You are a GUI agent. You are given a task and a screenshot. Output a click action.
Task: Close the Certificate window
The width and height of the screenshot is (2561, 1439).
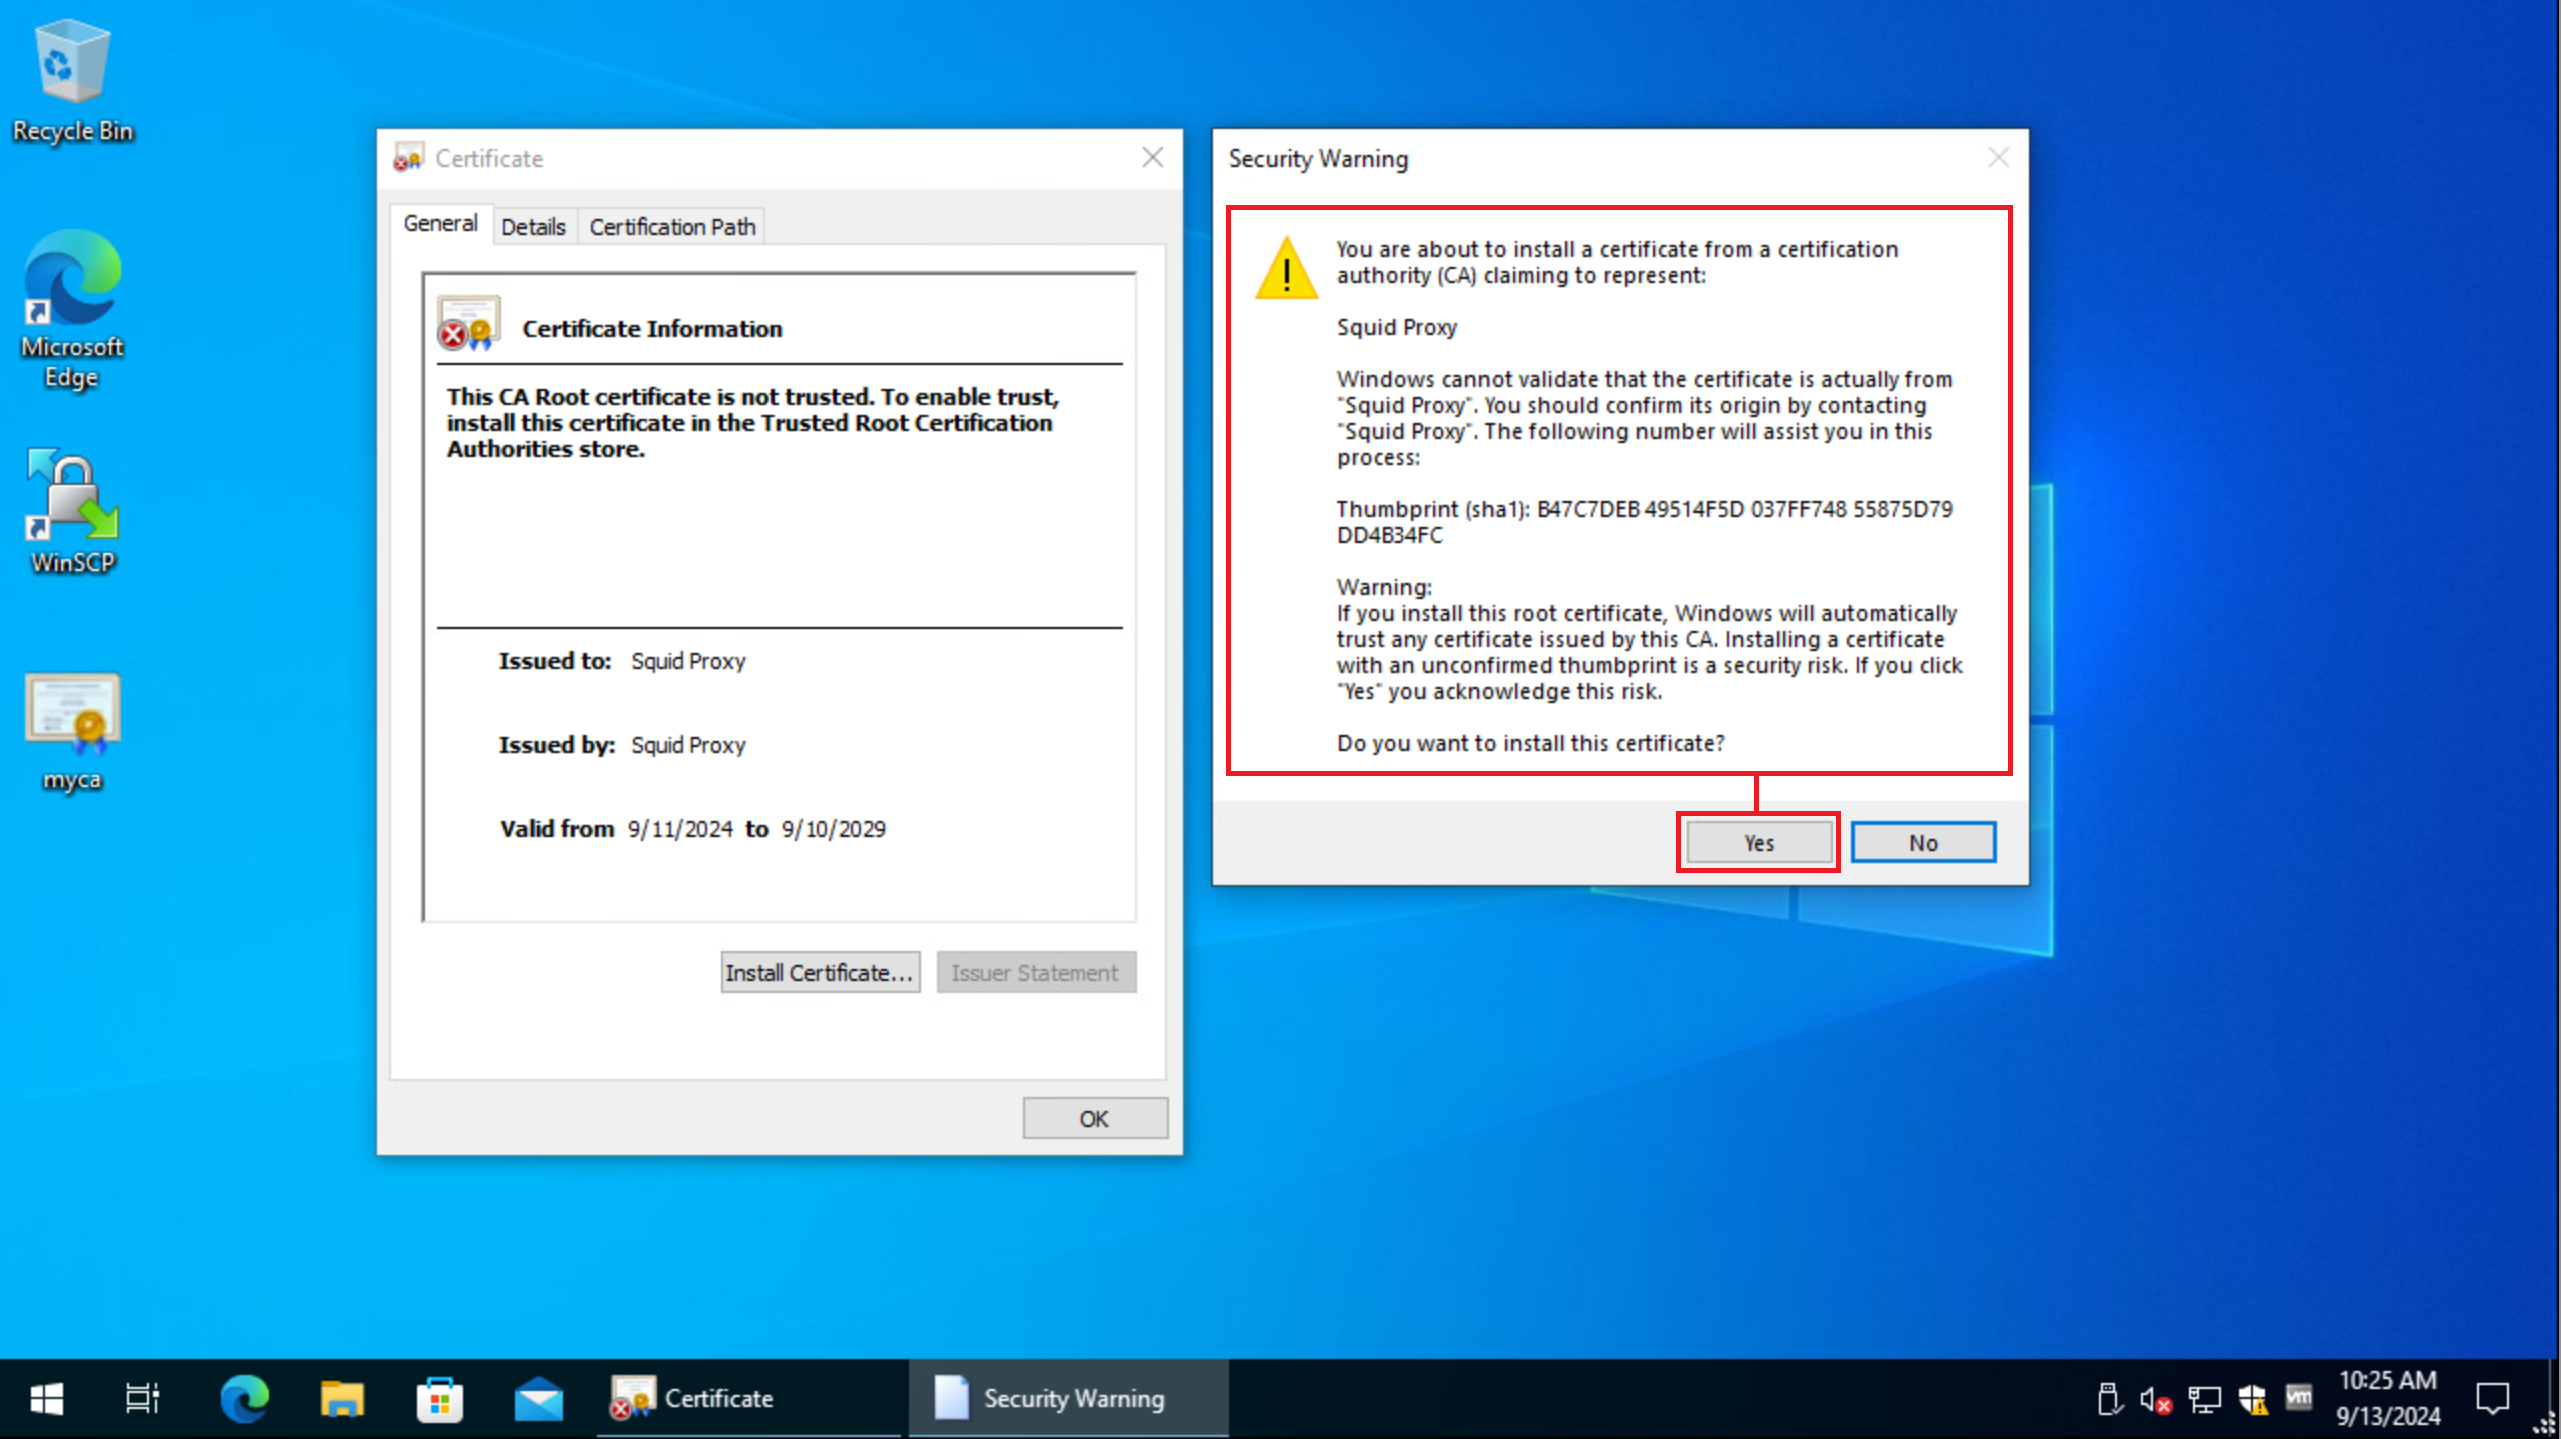click(x=1152, y=158)
